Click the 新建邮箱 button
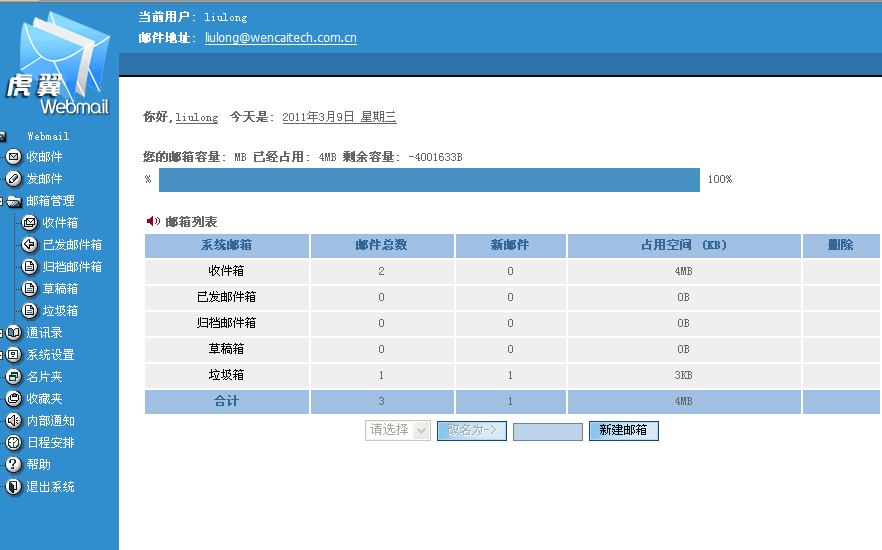This screenshot has width=882, height=550. tap(623, 430)
